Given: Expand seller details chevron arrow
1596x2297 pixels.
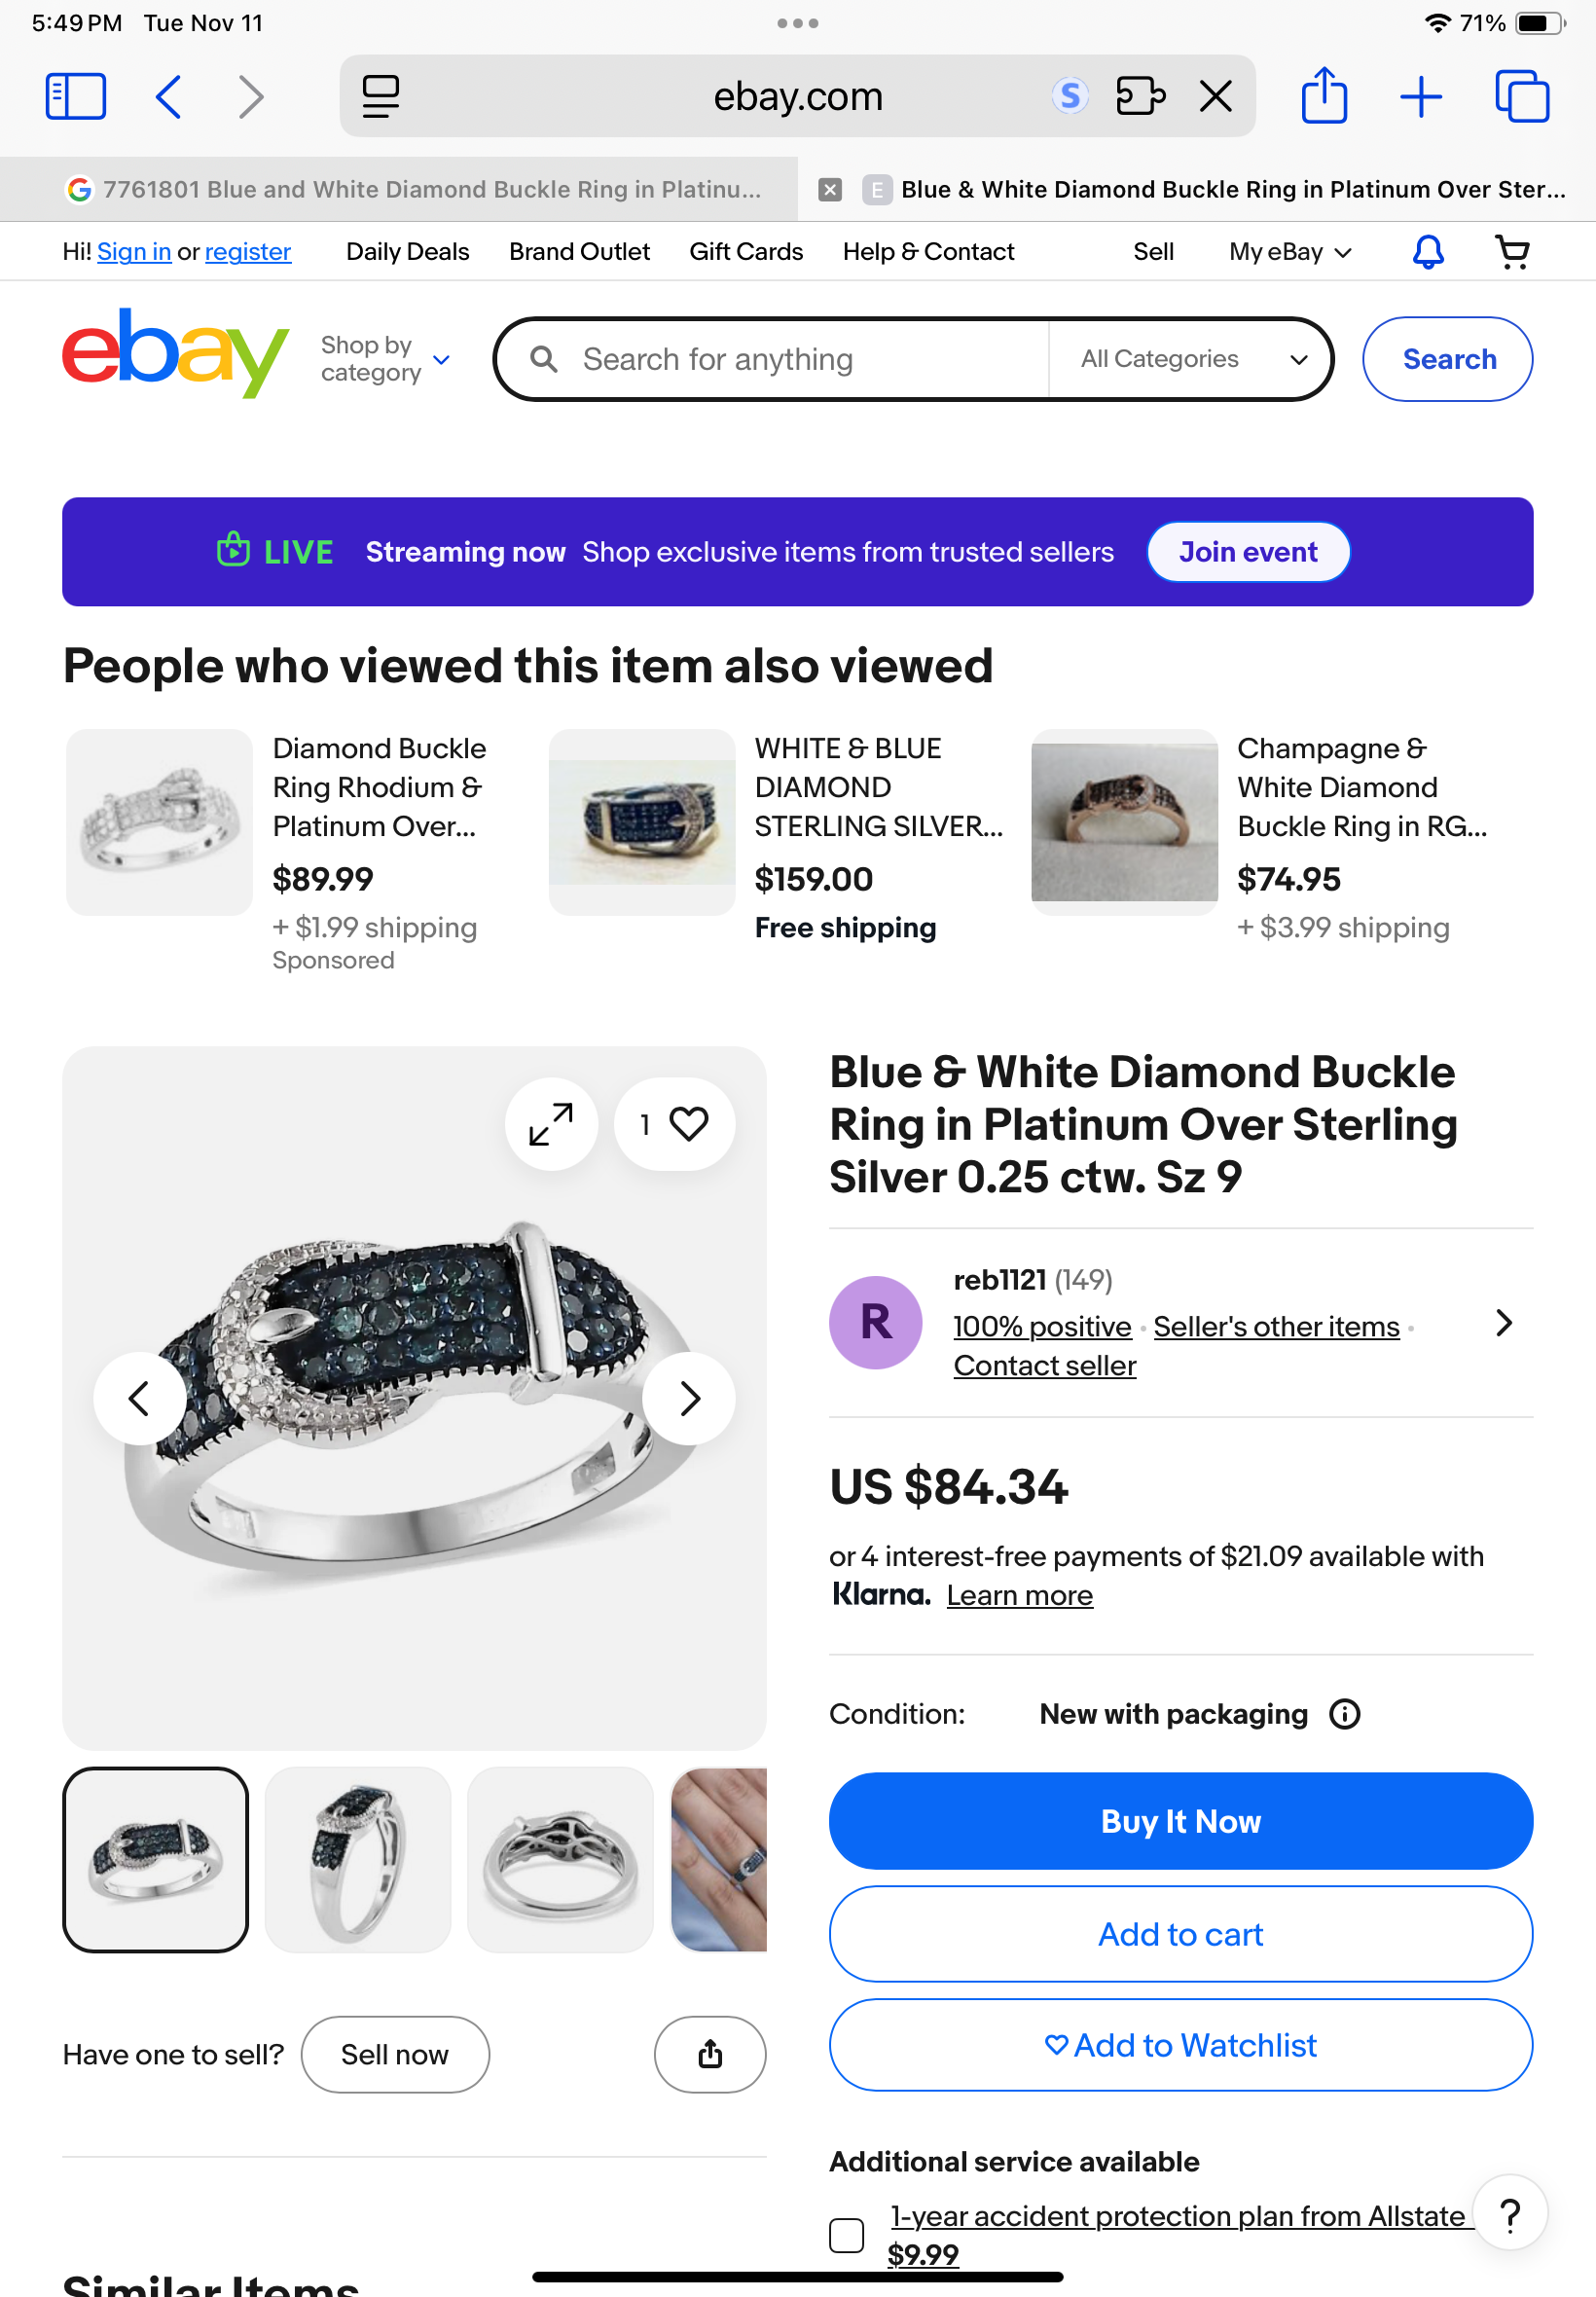Looking at the screenshot, I should [x=1503, y=1323].
